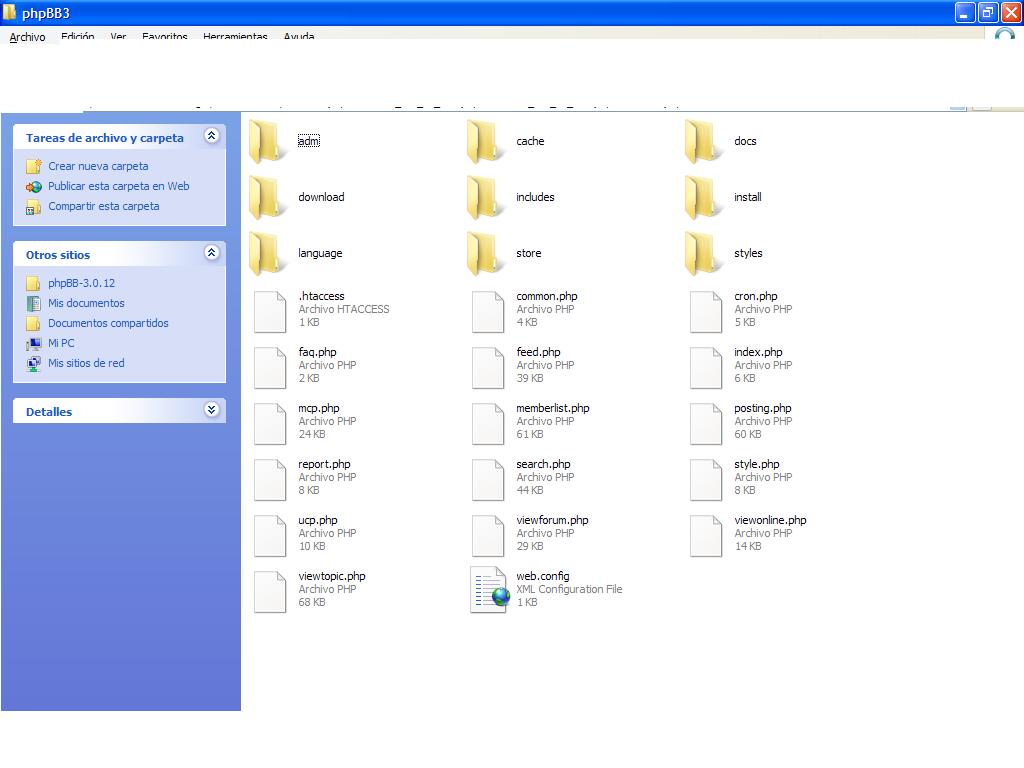Click the search.php file icon

tap(488, 480)
